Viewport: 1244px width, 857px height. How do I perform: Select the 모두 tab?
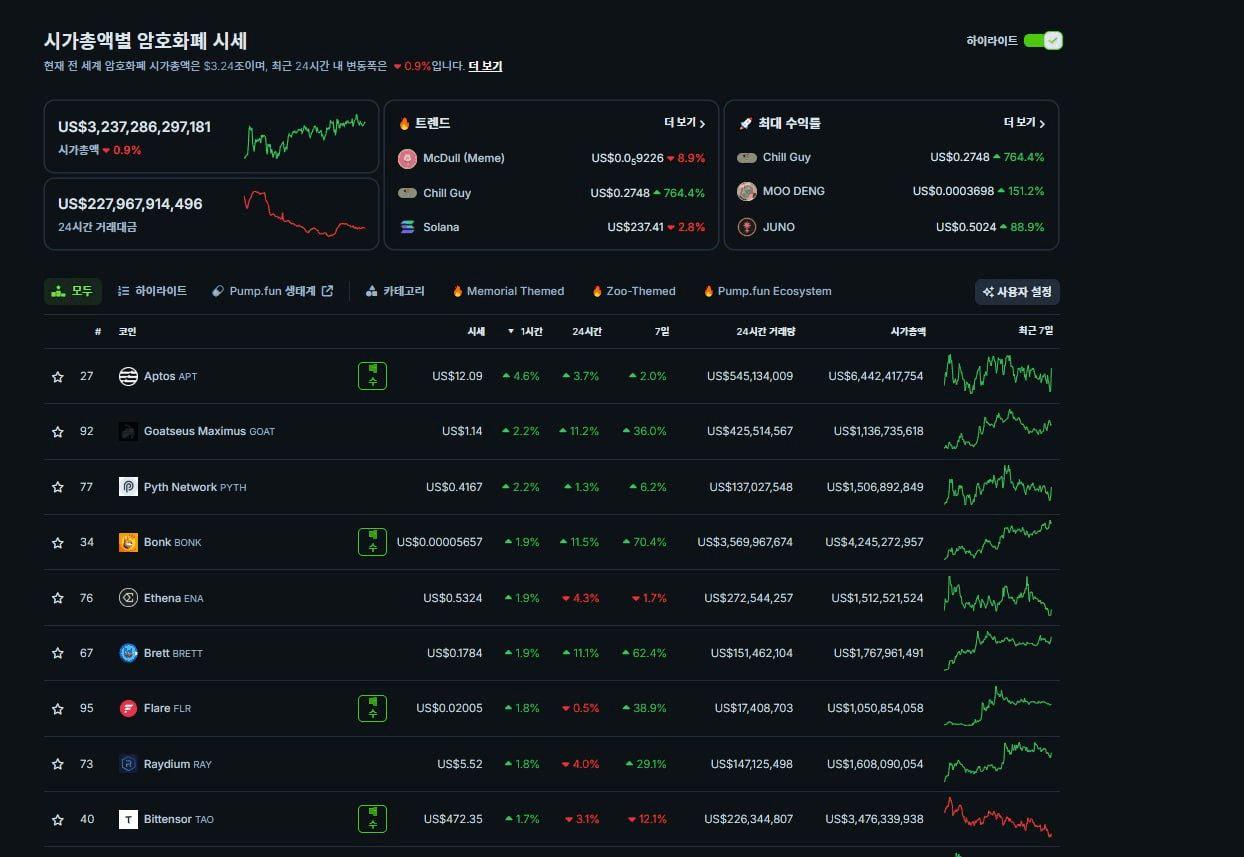coord(73,291)
